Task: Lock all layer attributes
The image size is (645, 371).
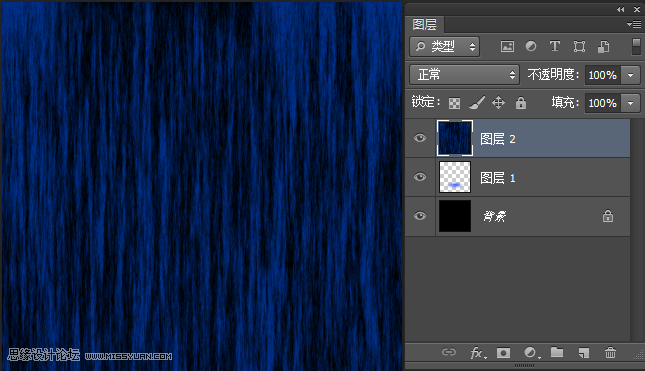Action: [x=521, y=102]
